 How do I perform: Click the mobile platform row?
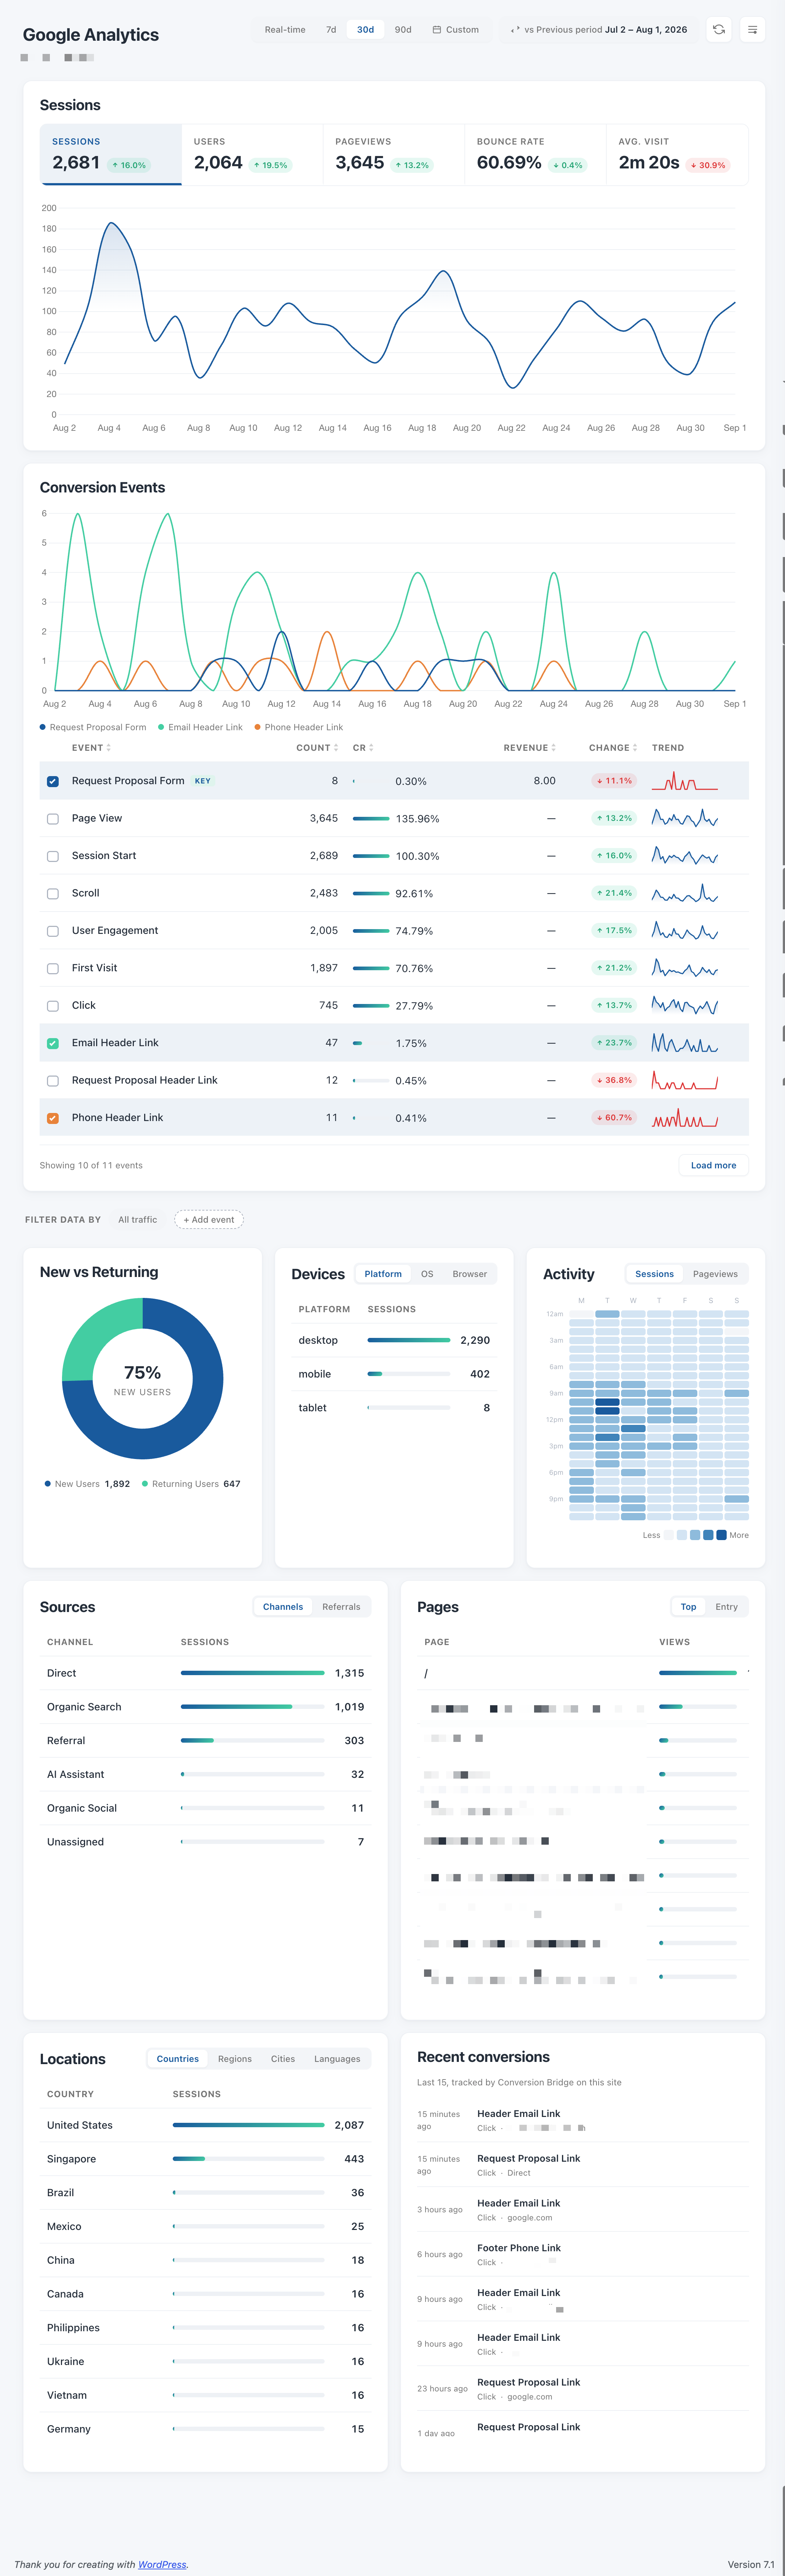click(x=394, y=1374)
